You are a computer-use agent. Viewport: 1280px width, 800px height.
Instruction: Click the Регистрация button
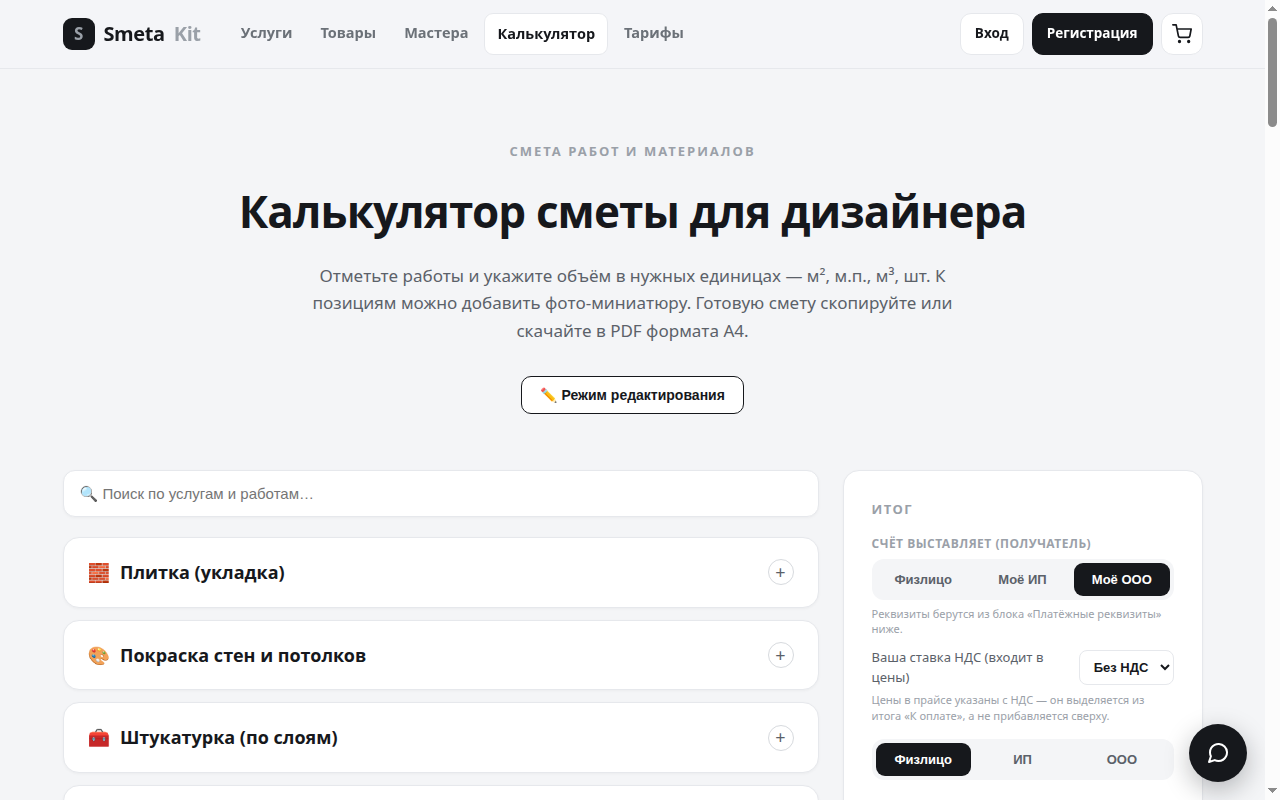click(x=1092, y=34)
